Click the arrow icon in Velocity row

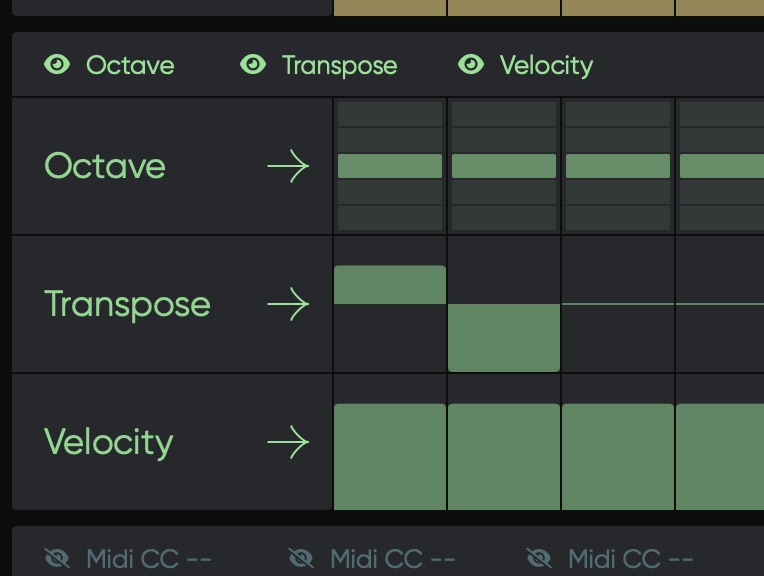(288, 442)
